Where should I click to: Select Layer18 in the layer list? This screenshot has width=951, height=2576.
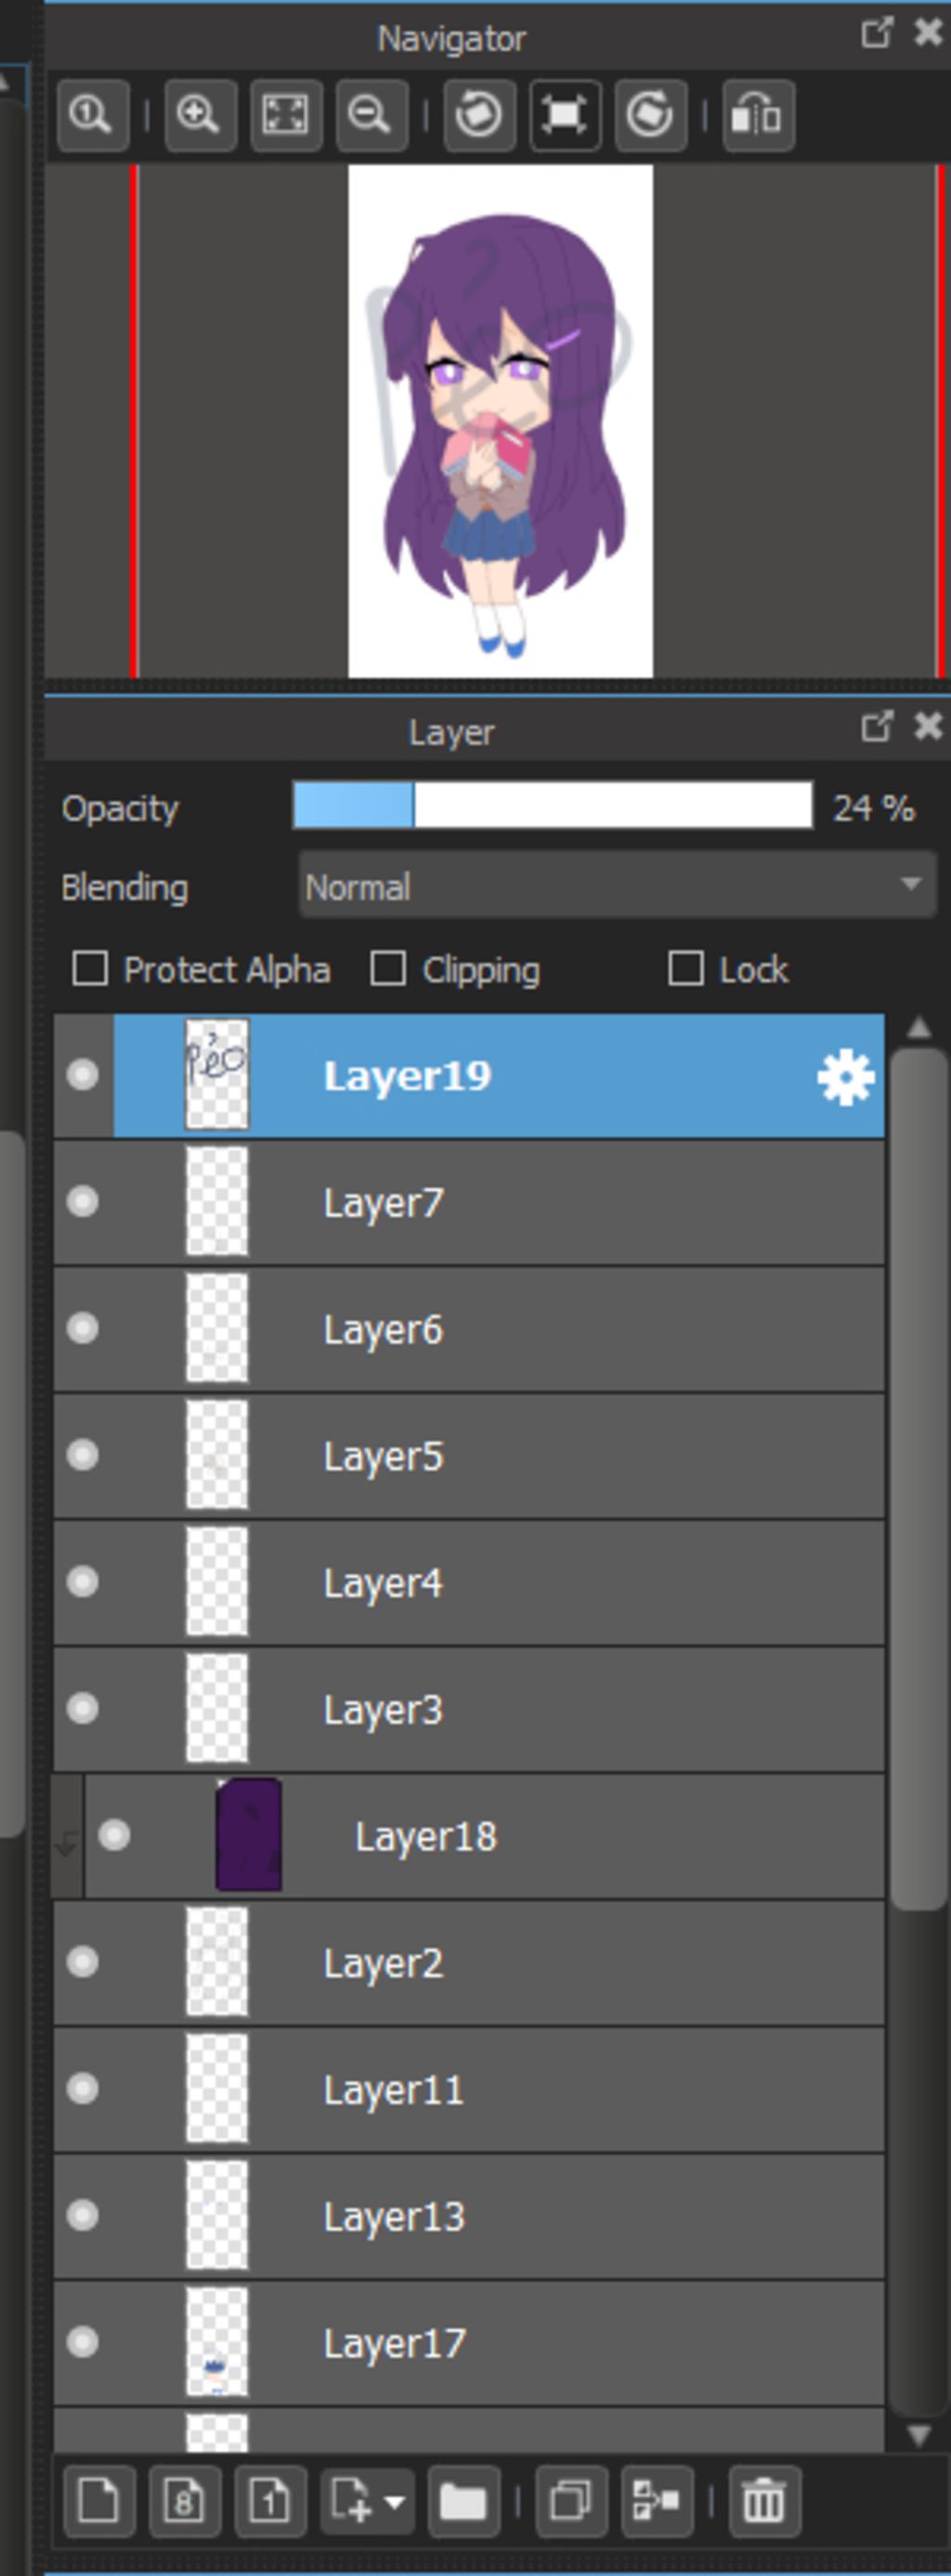[x=484, y=1836]
